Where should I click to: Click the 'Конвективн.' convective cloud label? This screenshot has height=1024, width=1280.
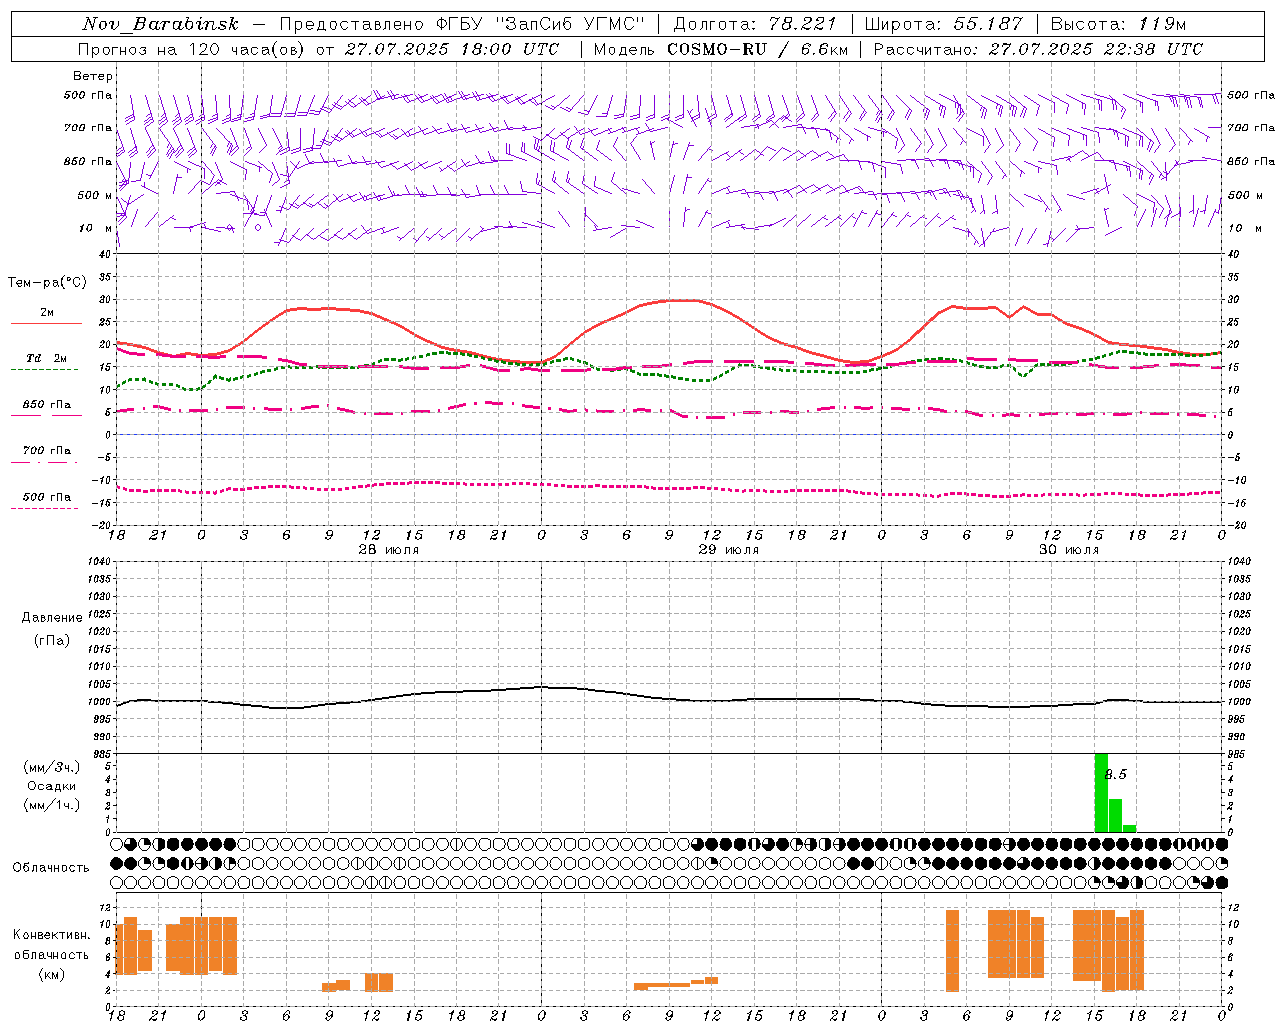pyautogui.click(x=52, y=935)
